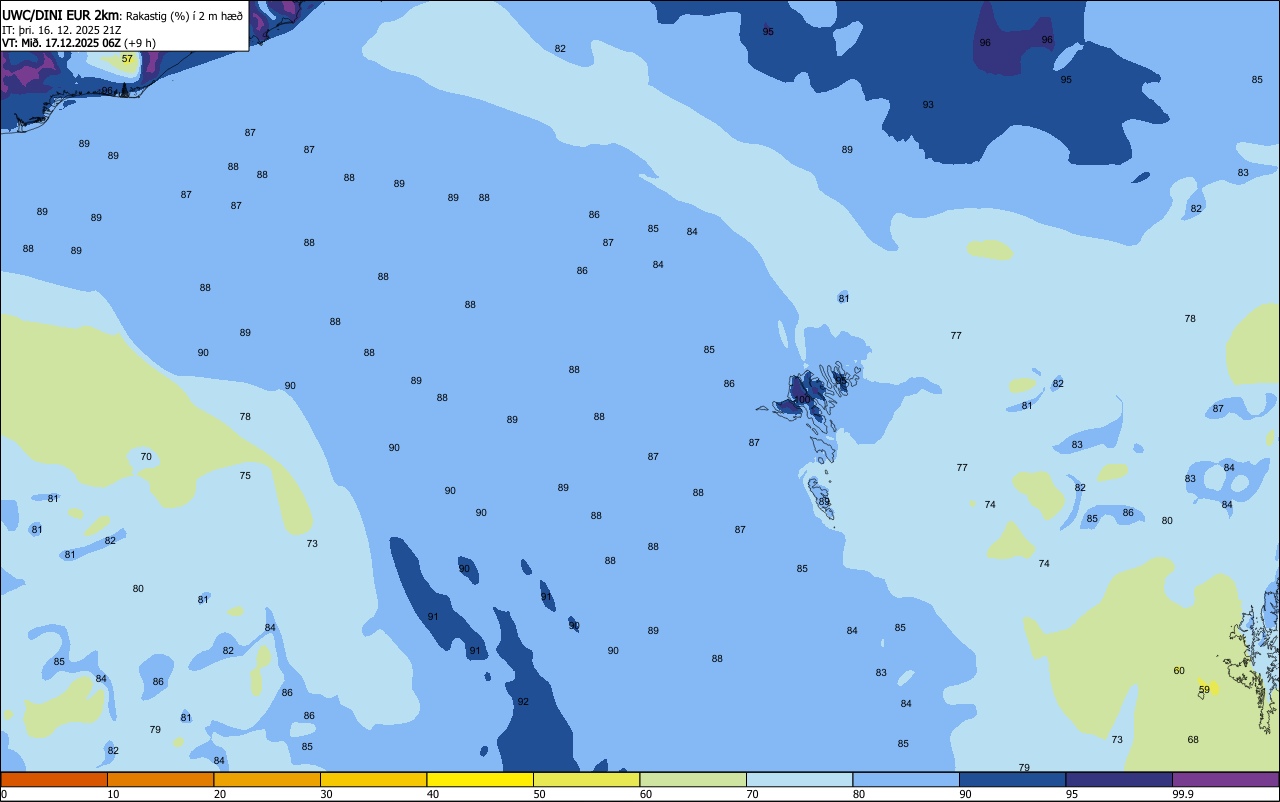Select the orange 10–20 legend color segment
The height and width of the screenshot is (802, 1280).
pyautogui.click(x=160, y=779)
